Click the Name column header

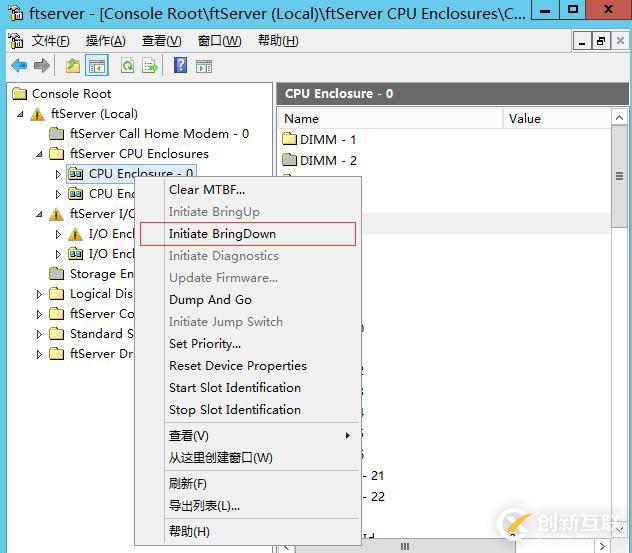pyautogui.click(x=390, y=119)
